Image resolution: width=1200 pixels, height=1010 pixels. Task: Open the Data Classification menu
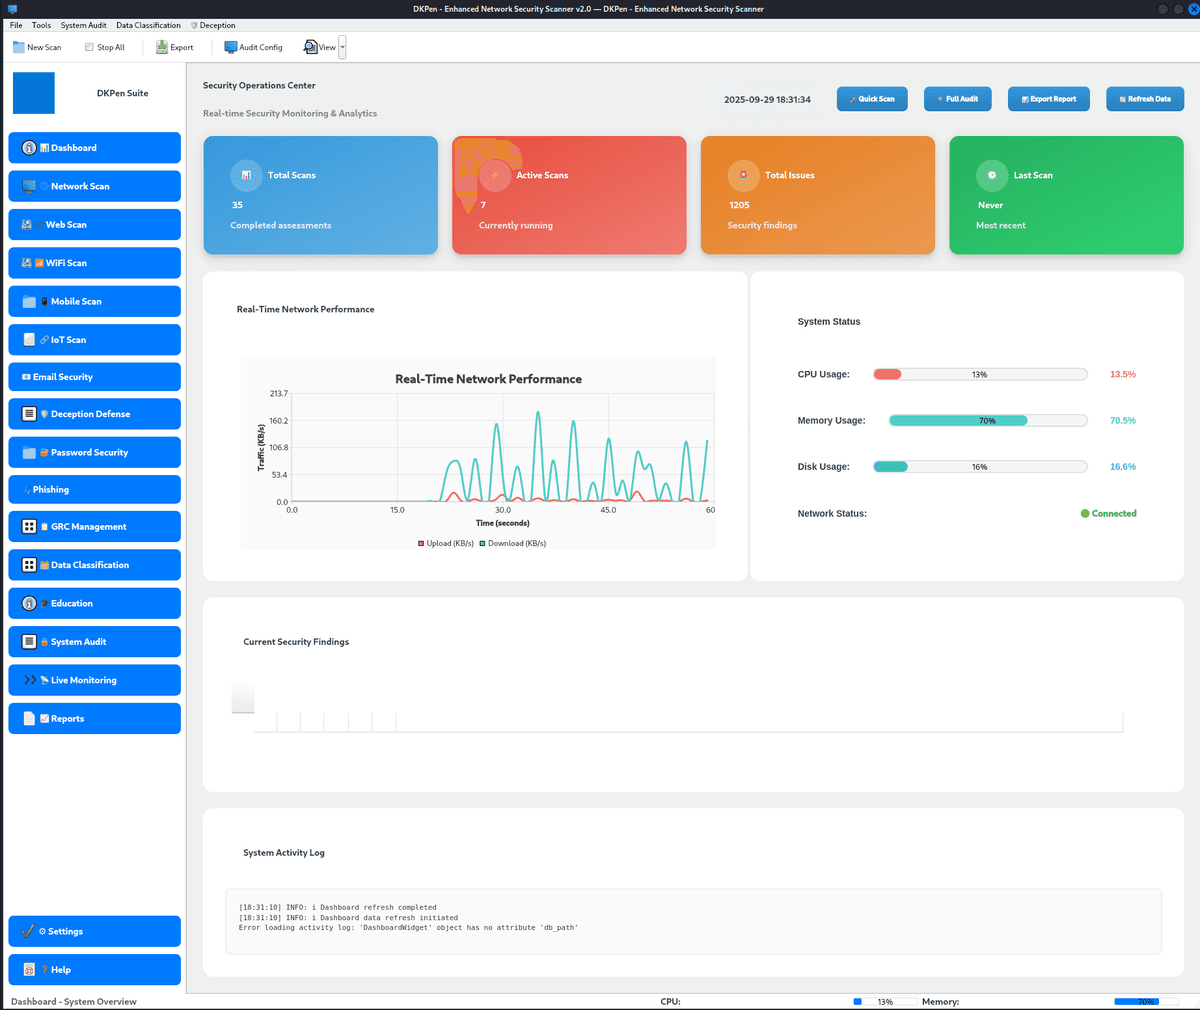[148, 25]
